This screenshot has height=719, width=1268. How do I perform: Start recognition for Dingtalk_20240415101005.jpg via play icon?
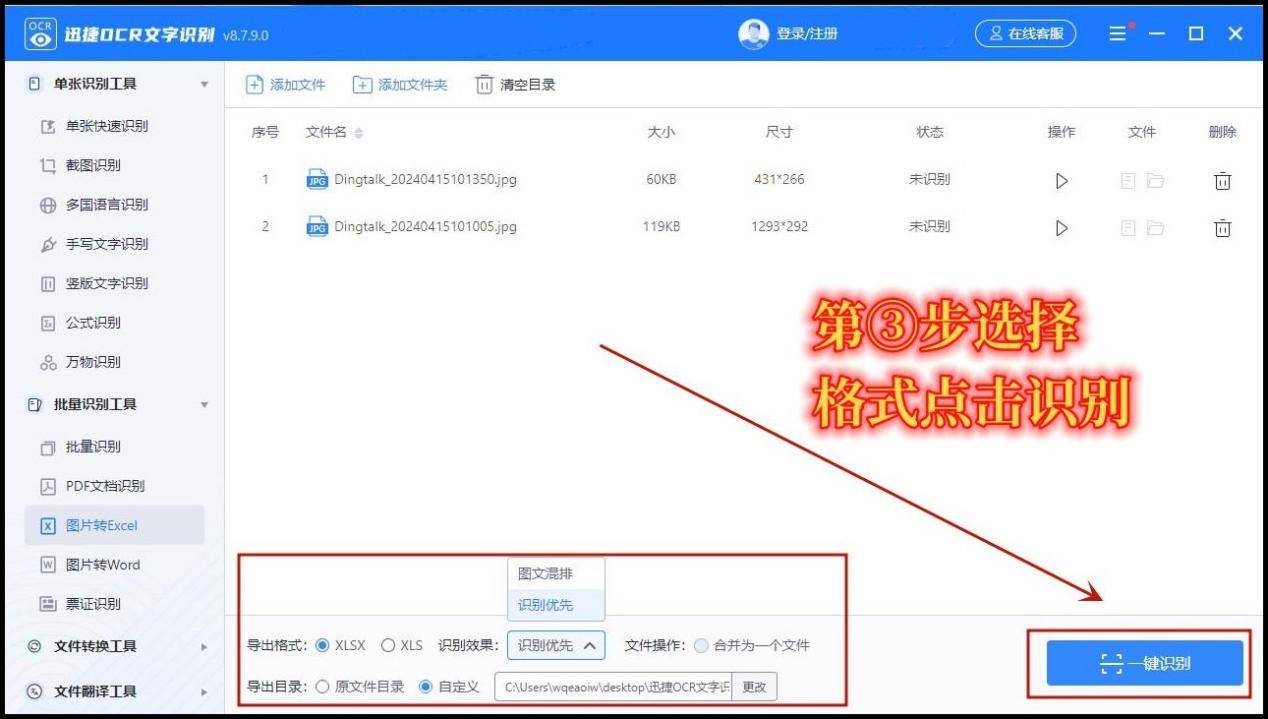click(1060, 227)
